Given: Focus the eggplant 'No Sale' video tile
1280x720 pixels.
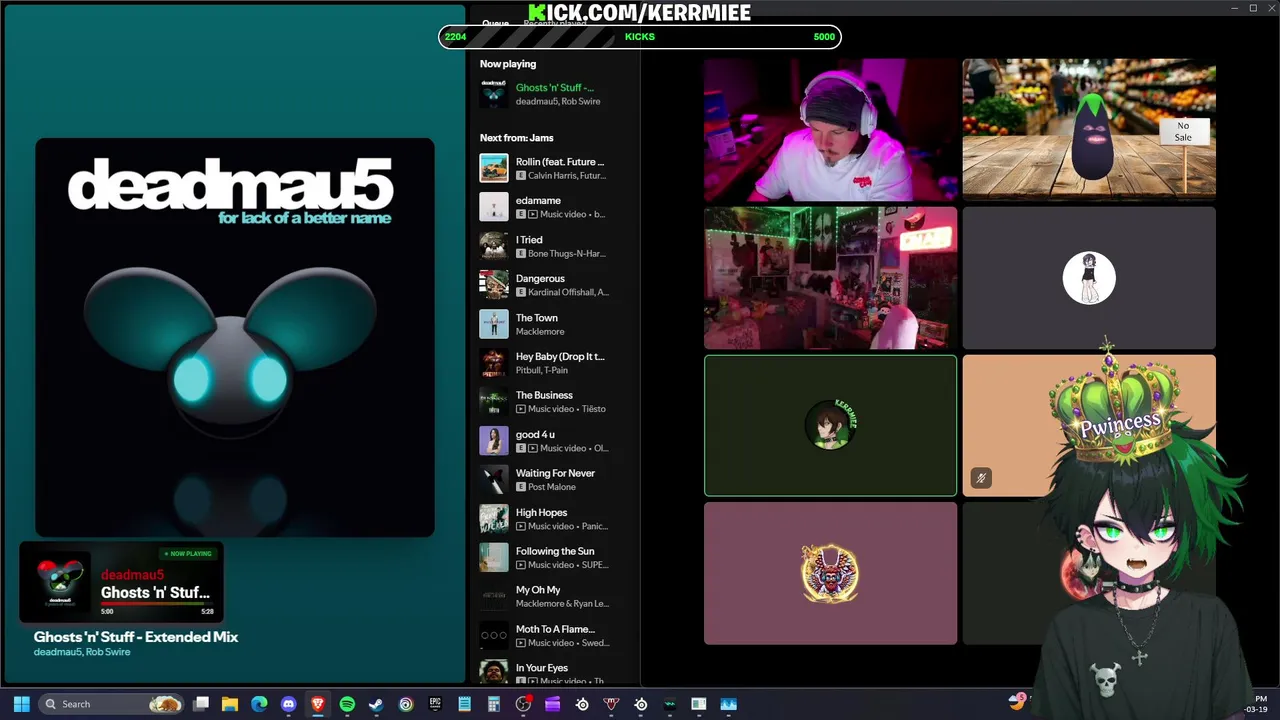Looking at the screenshot, I should [x=1089, y=129].
